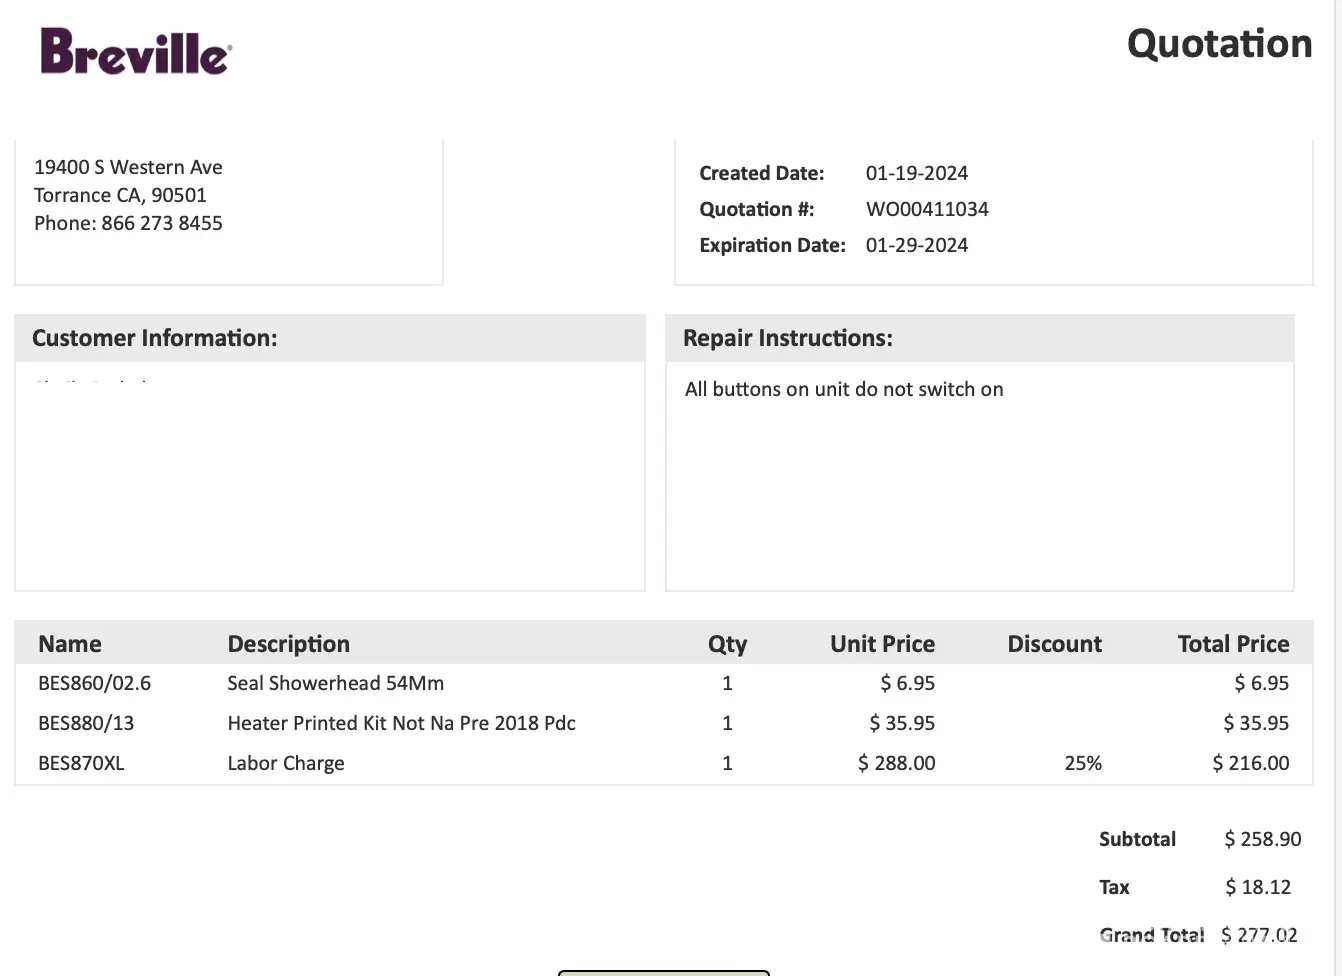1342x976 pixels.
Task: Click the Total Price column header
Action: (x=1233, y=644)
